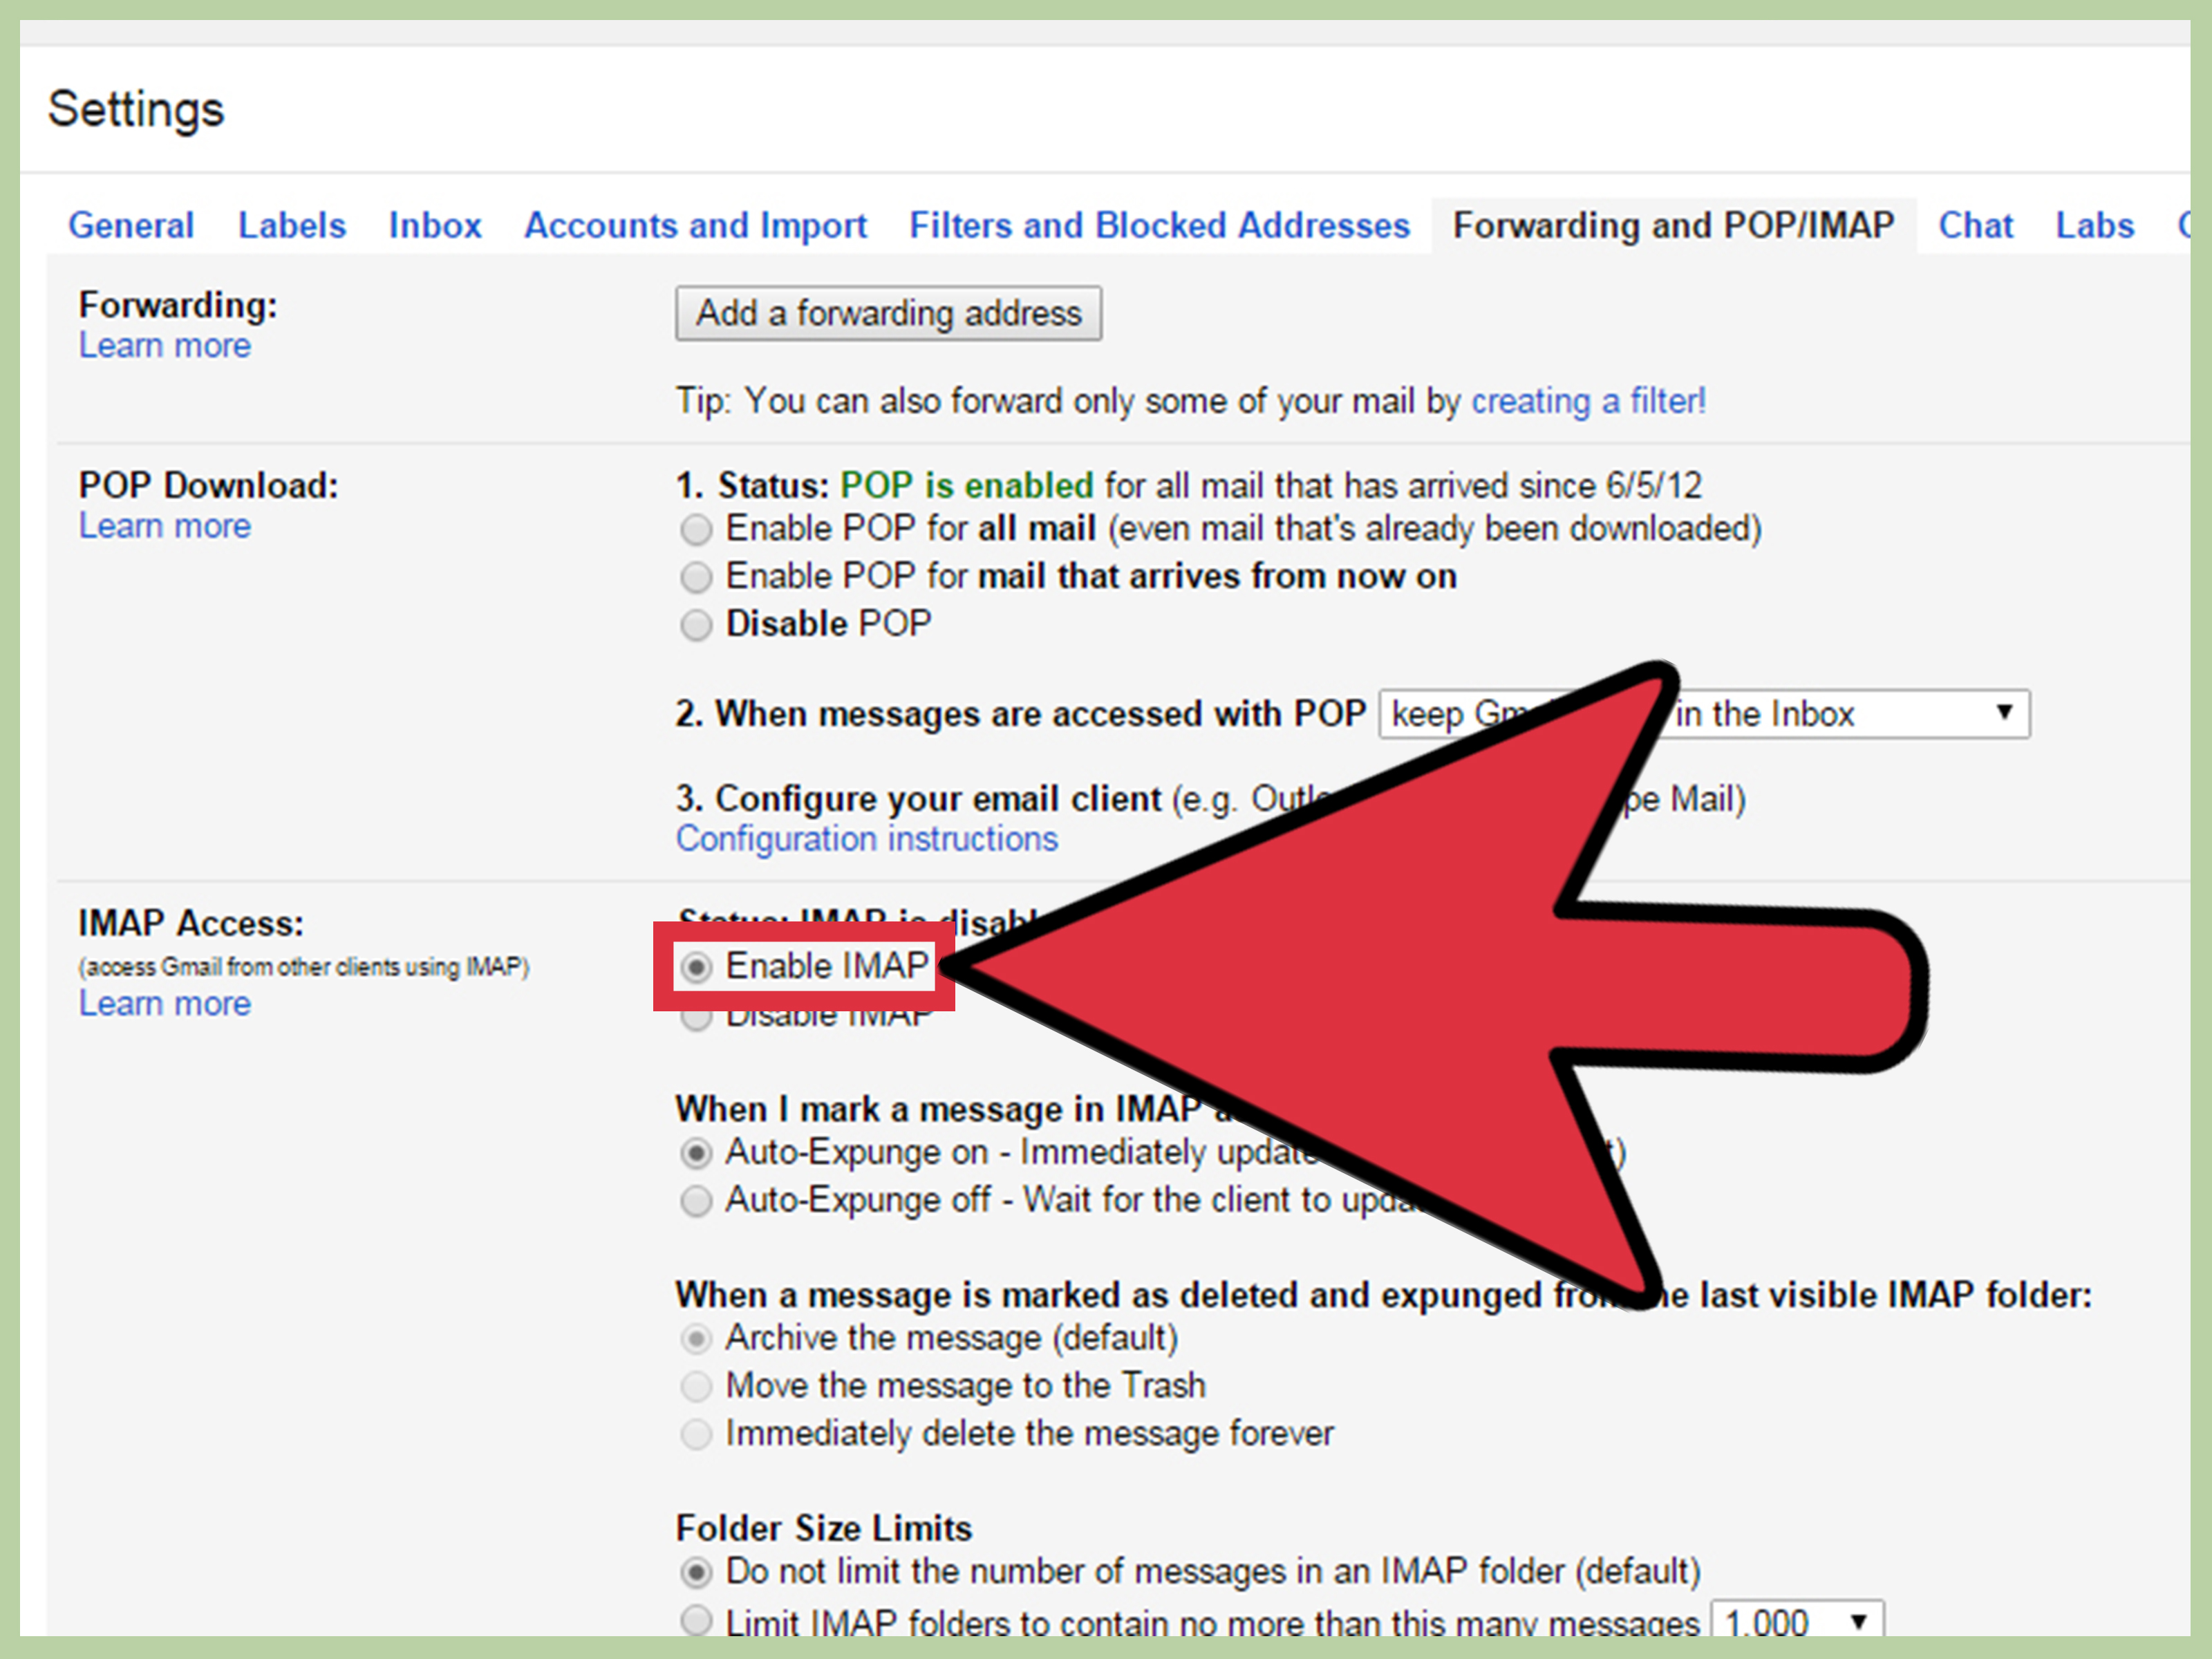Turn Auto-Expunge off

pos(696,1201)
